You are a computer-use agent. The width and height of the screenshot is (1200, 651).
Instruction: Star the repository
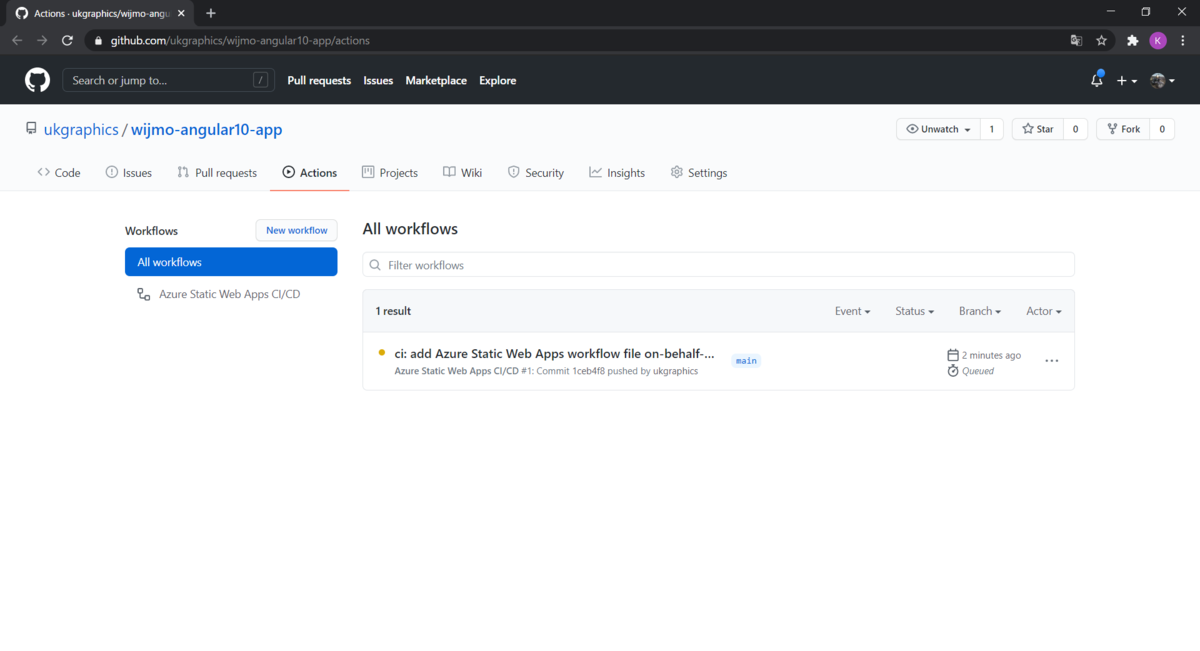coord(1037,129)
